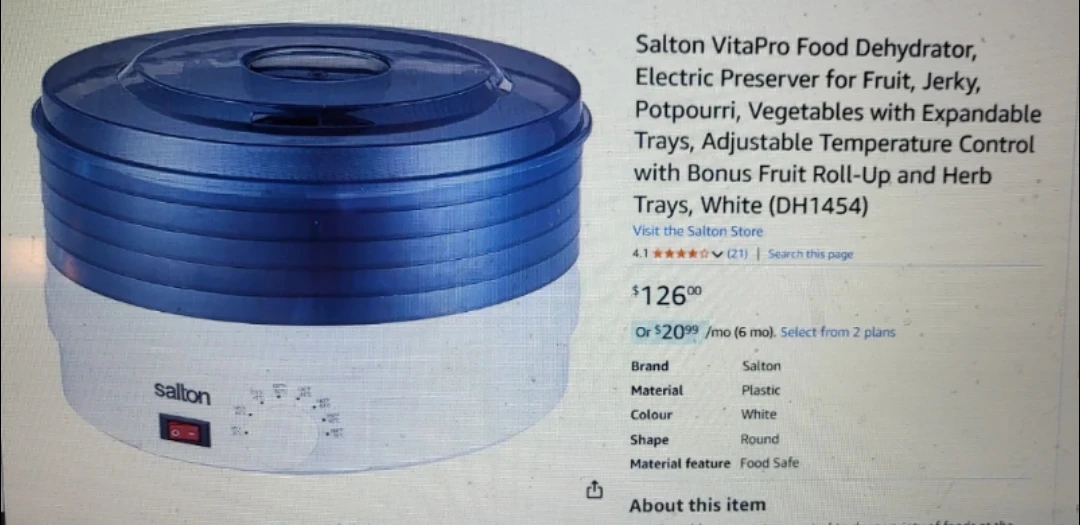Viewport: 1080px width, 525px height.
Task: Click the salton logo on the dehydrator base
Action: tap(182, 393)
